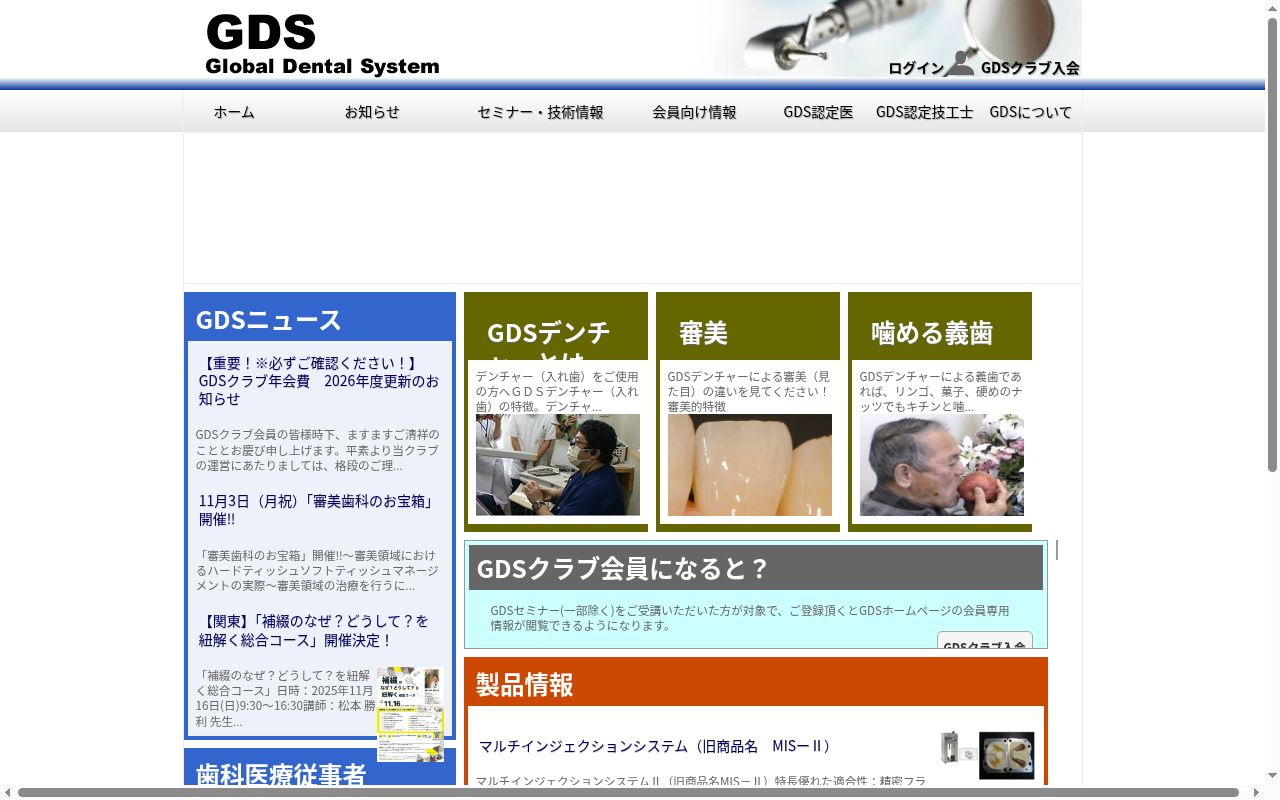The width and height of the screenshot is (1280, 800).
Task: Open the seminar flyer thumbnail in GDSニュース
Action: tap(410, 714)
